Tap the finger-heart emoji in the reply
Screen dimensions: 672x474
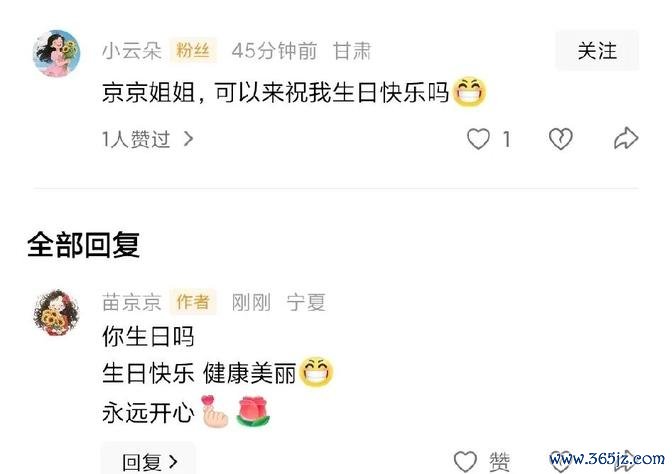214,411
